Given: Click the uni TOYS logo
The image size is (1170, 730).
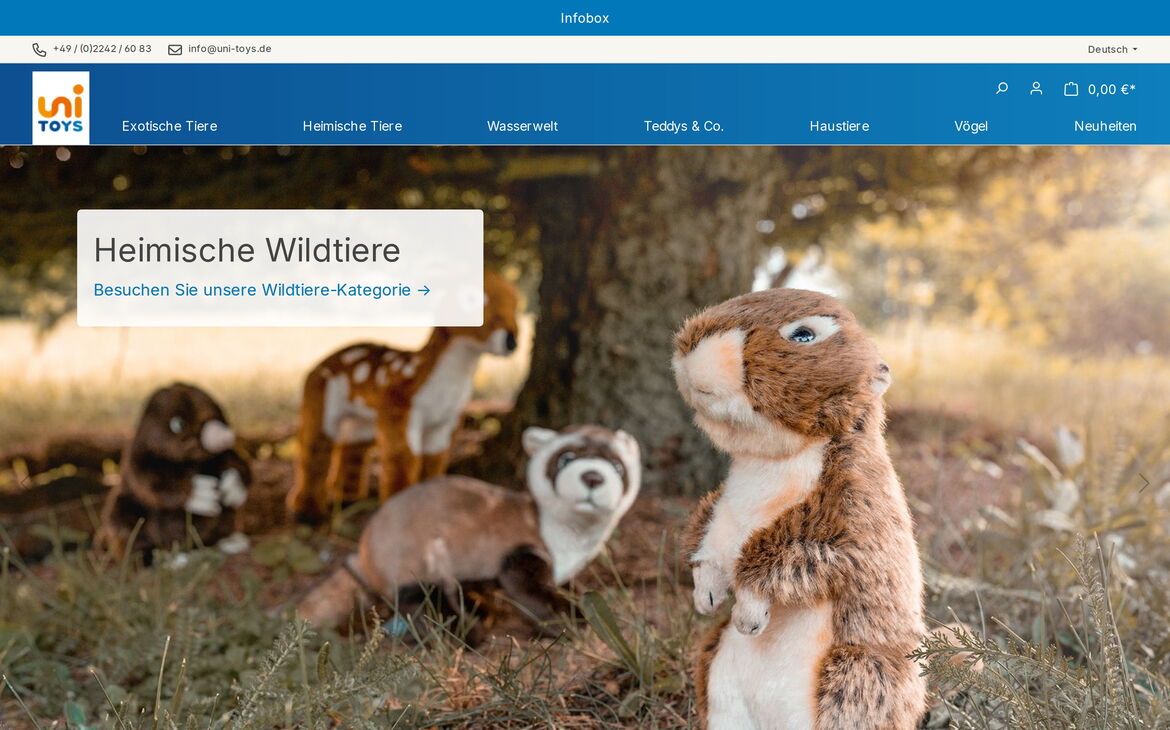Looking at the screenshot, I should [60, 107].
